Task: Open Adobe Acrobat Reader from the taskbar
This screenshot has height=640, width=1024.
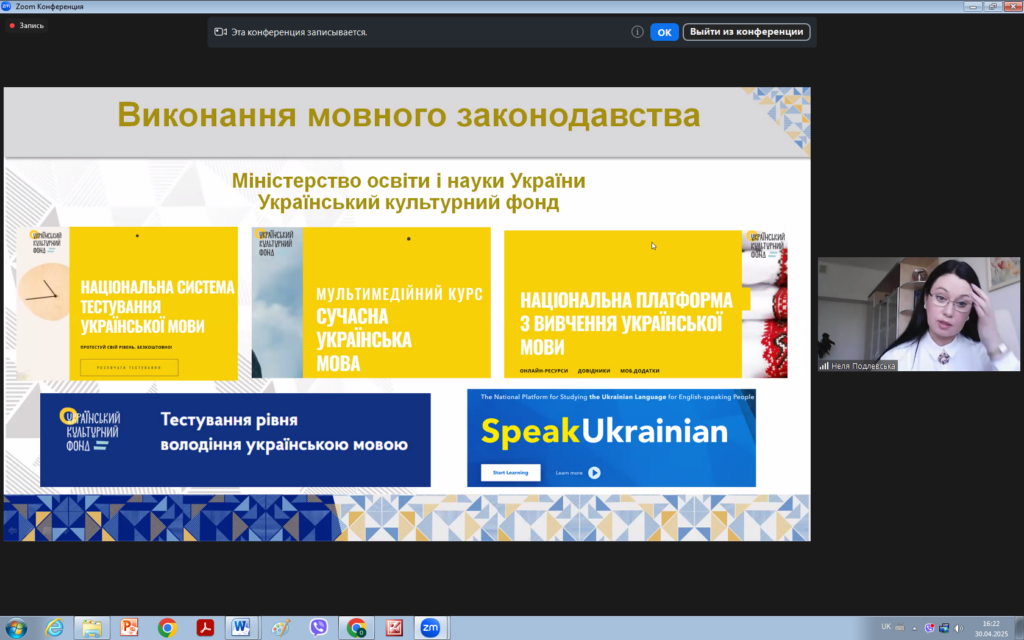Action: click(x=205, y=628)
